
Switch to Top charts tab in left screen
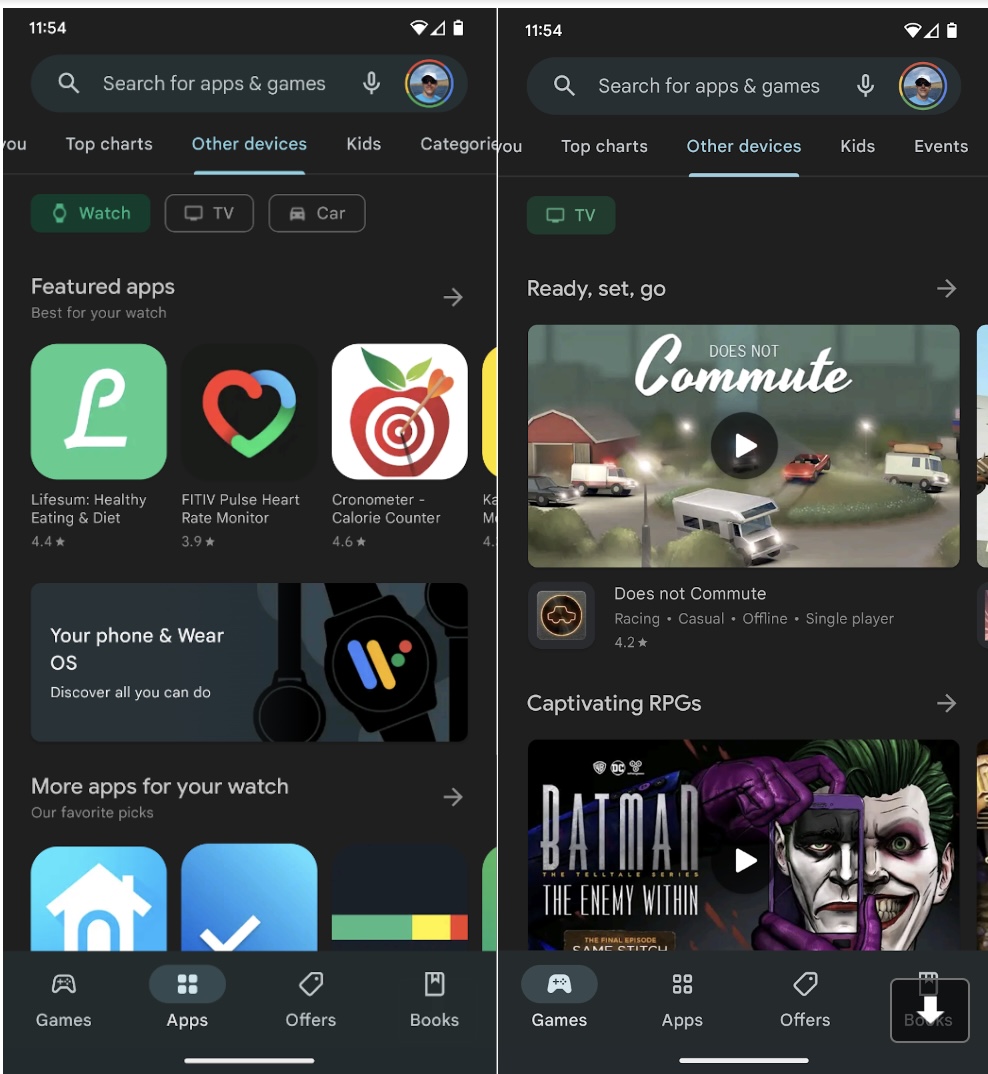pos(109,144)
